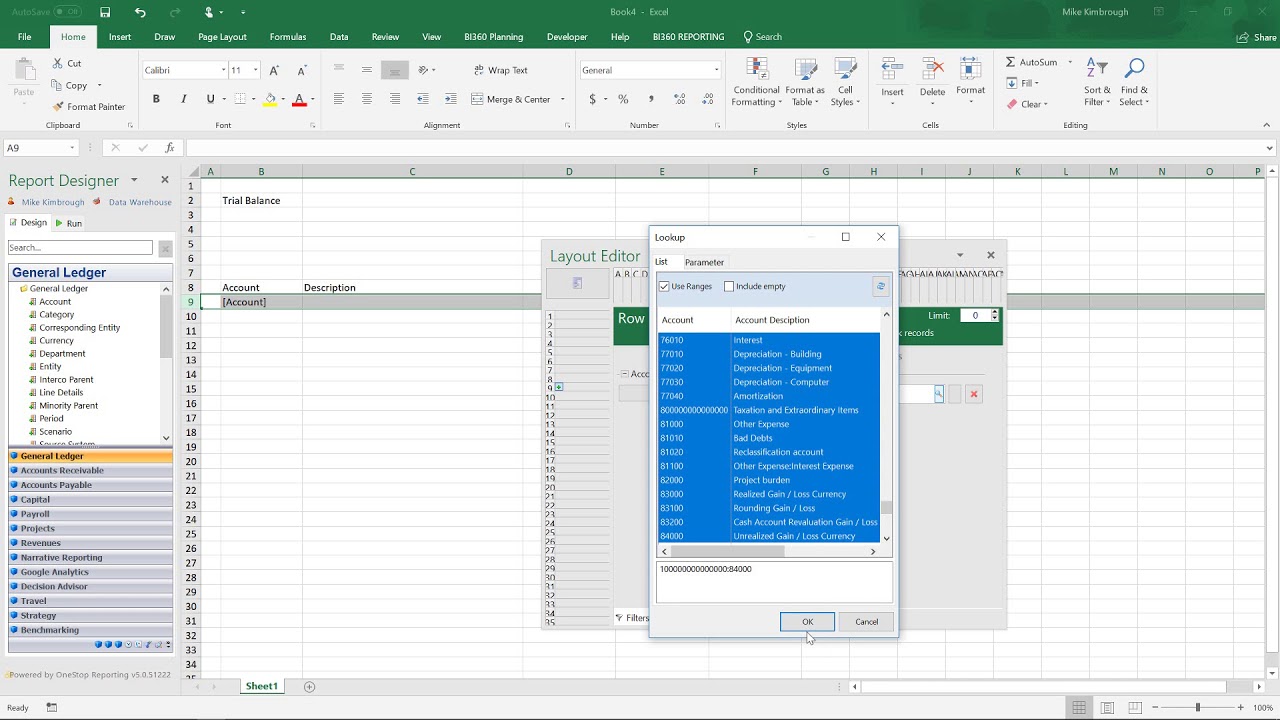Viewport: 1280px width, 720px height.
Task: Switch to Parameter tab in Lookup
Action: (x=704, y=262)
